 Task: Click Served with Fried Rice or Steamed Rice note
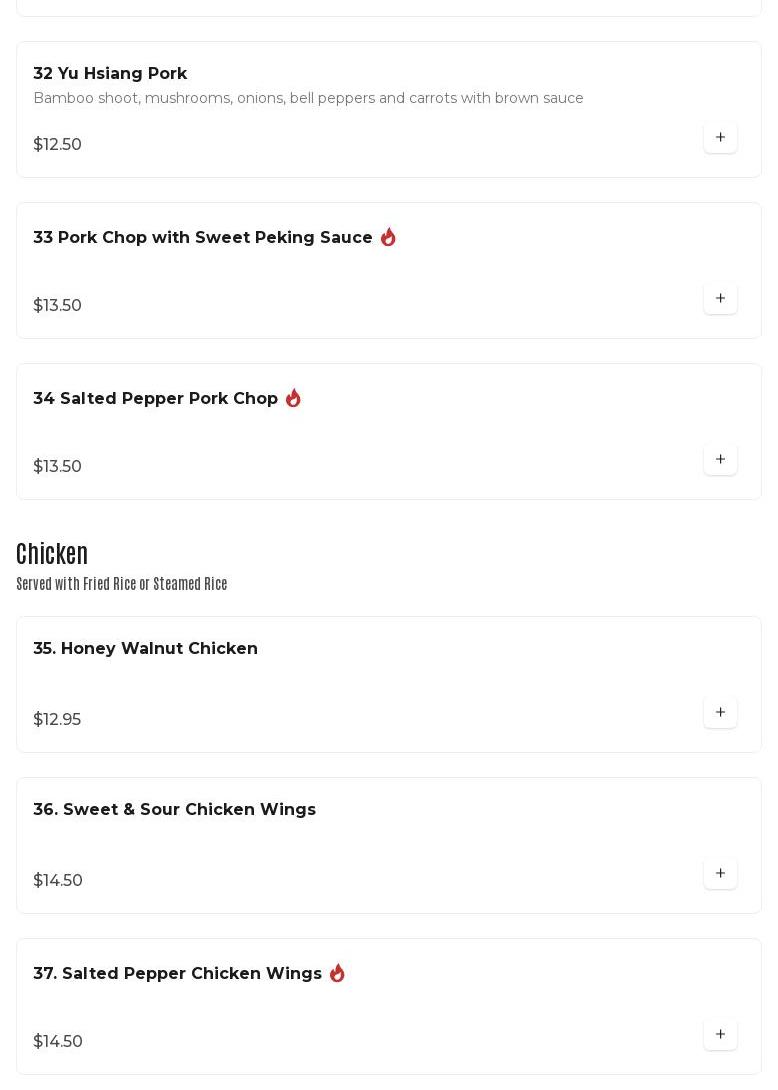tap(122, 584)
